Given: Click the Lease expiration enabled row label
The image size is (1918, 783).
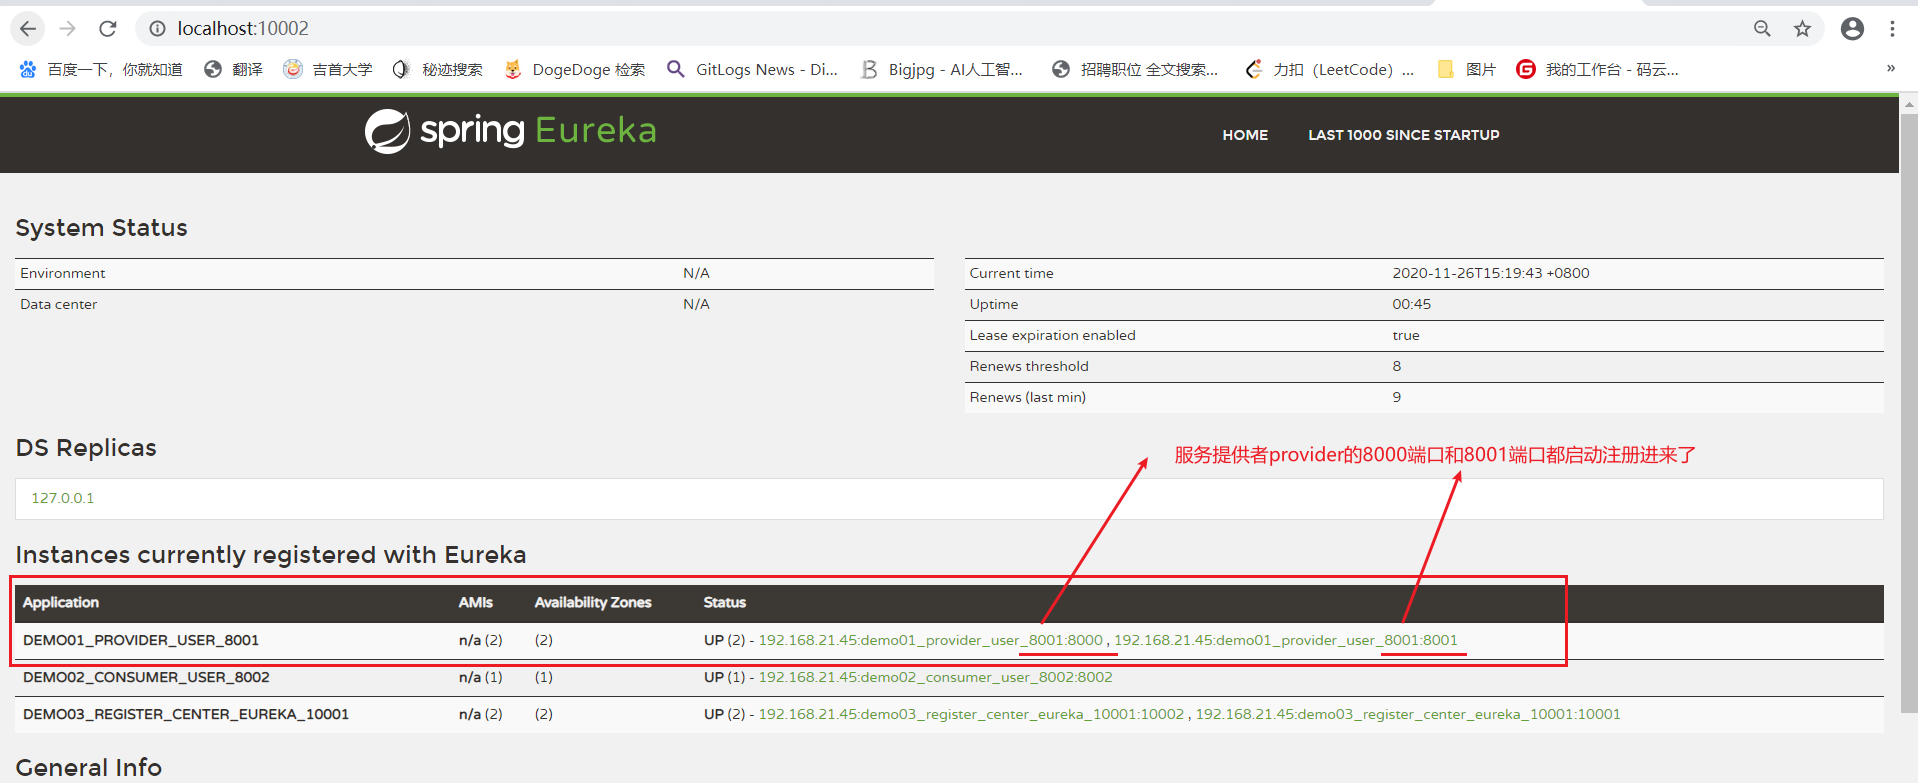Looking at the screenshot, I should tap(1052, 335).
